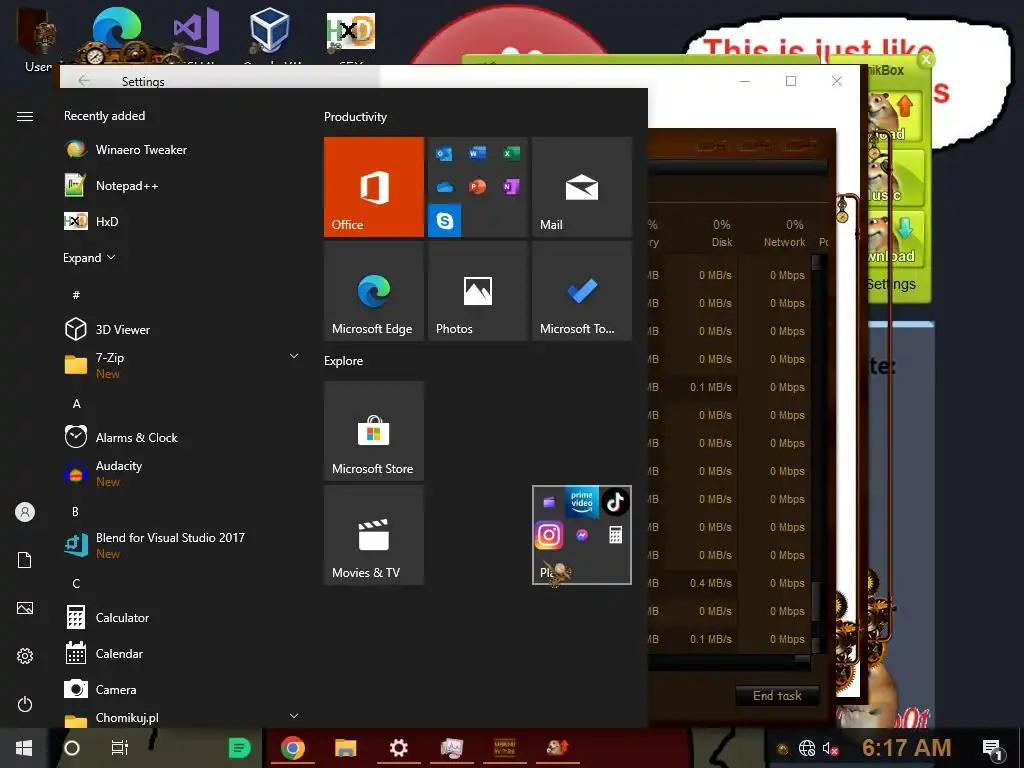The image size is (1024, 768).
Task: Open ChomikBox Settings link
Action: coord(891,284)
